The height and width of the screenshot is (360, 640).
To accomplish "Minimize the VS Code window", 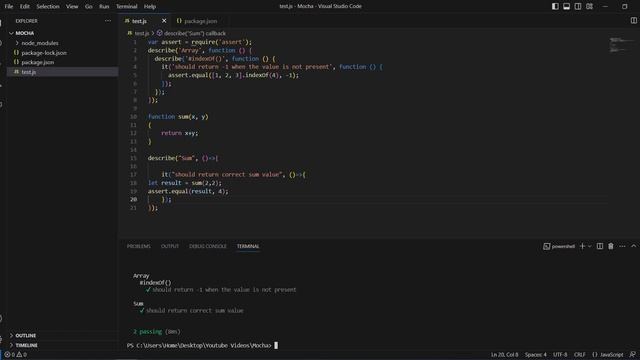I will pos(606,6).
